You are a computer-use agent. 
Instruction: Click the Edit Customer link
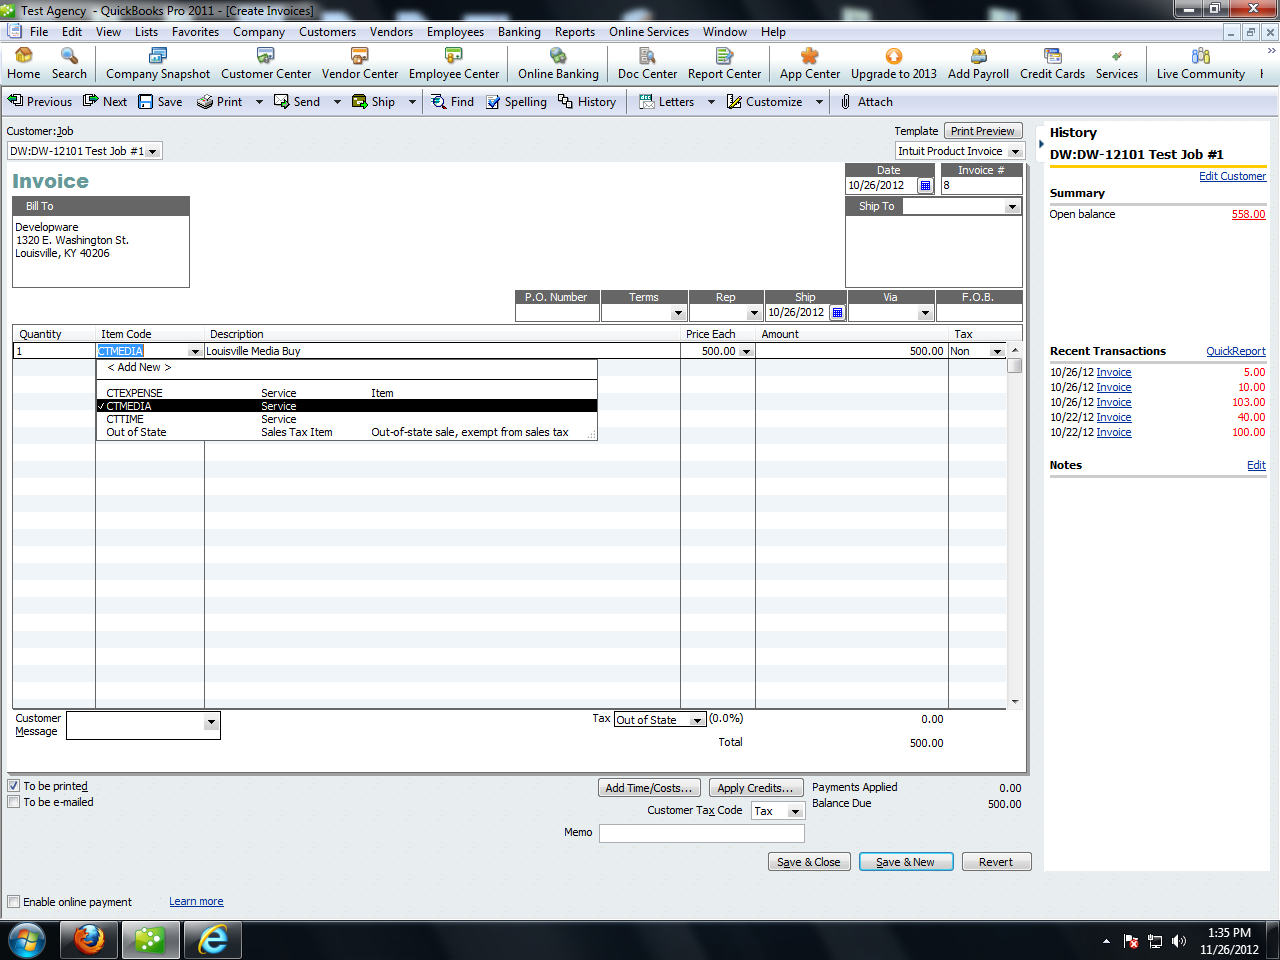(1232, 176)
